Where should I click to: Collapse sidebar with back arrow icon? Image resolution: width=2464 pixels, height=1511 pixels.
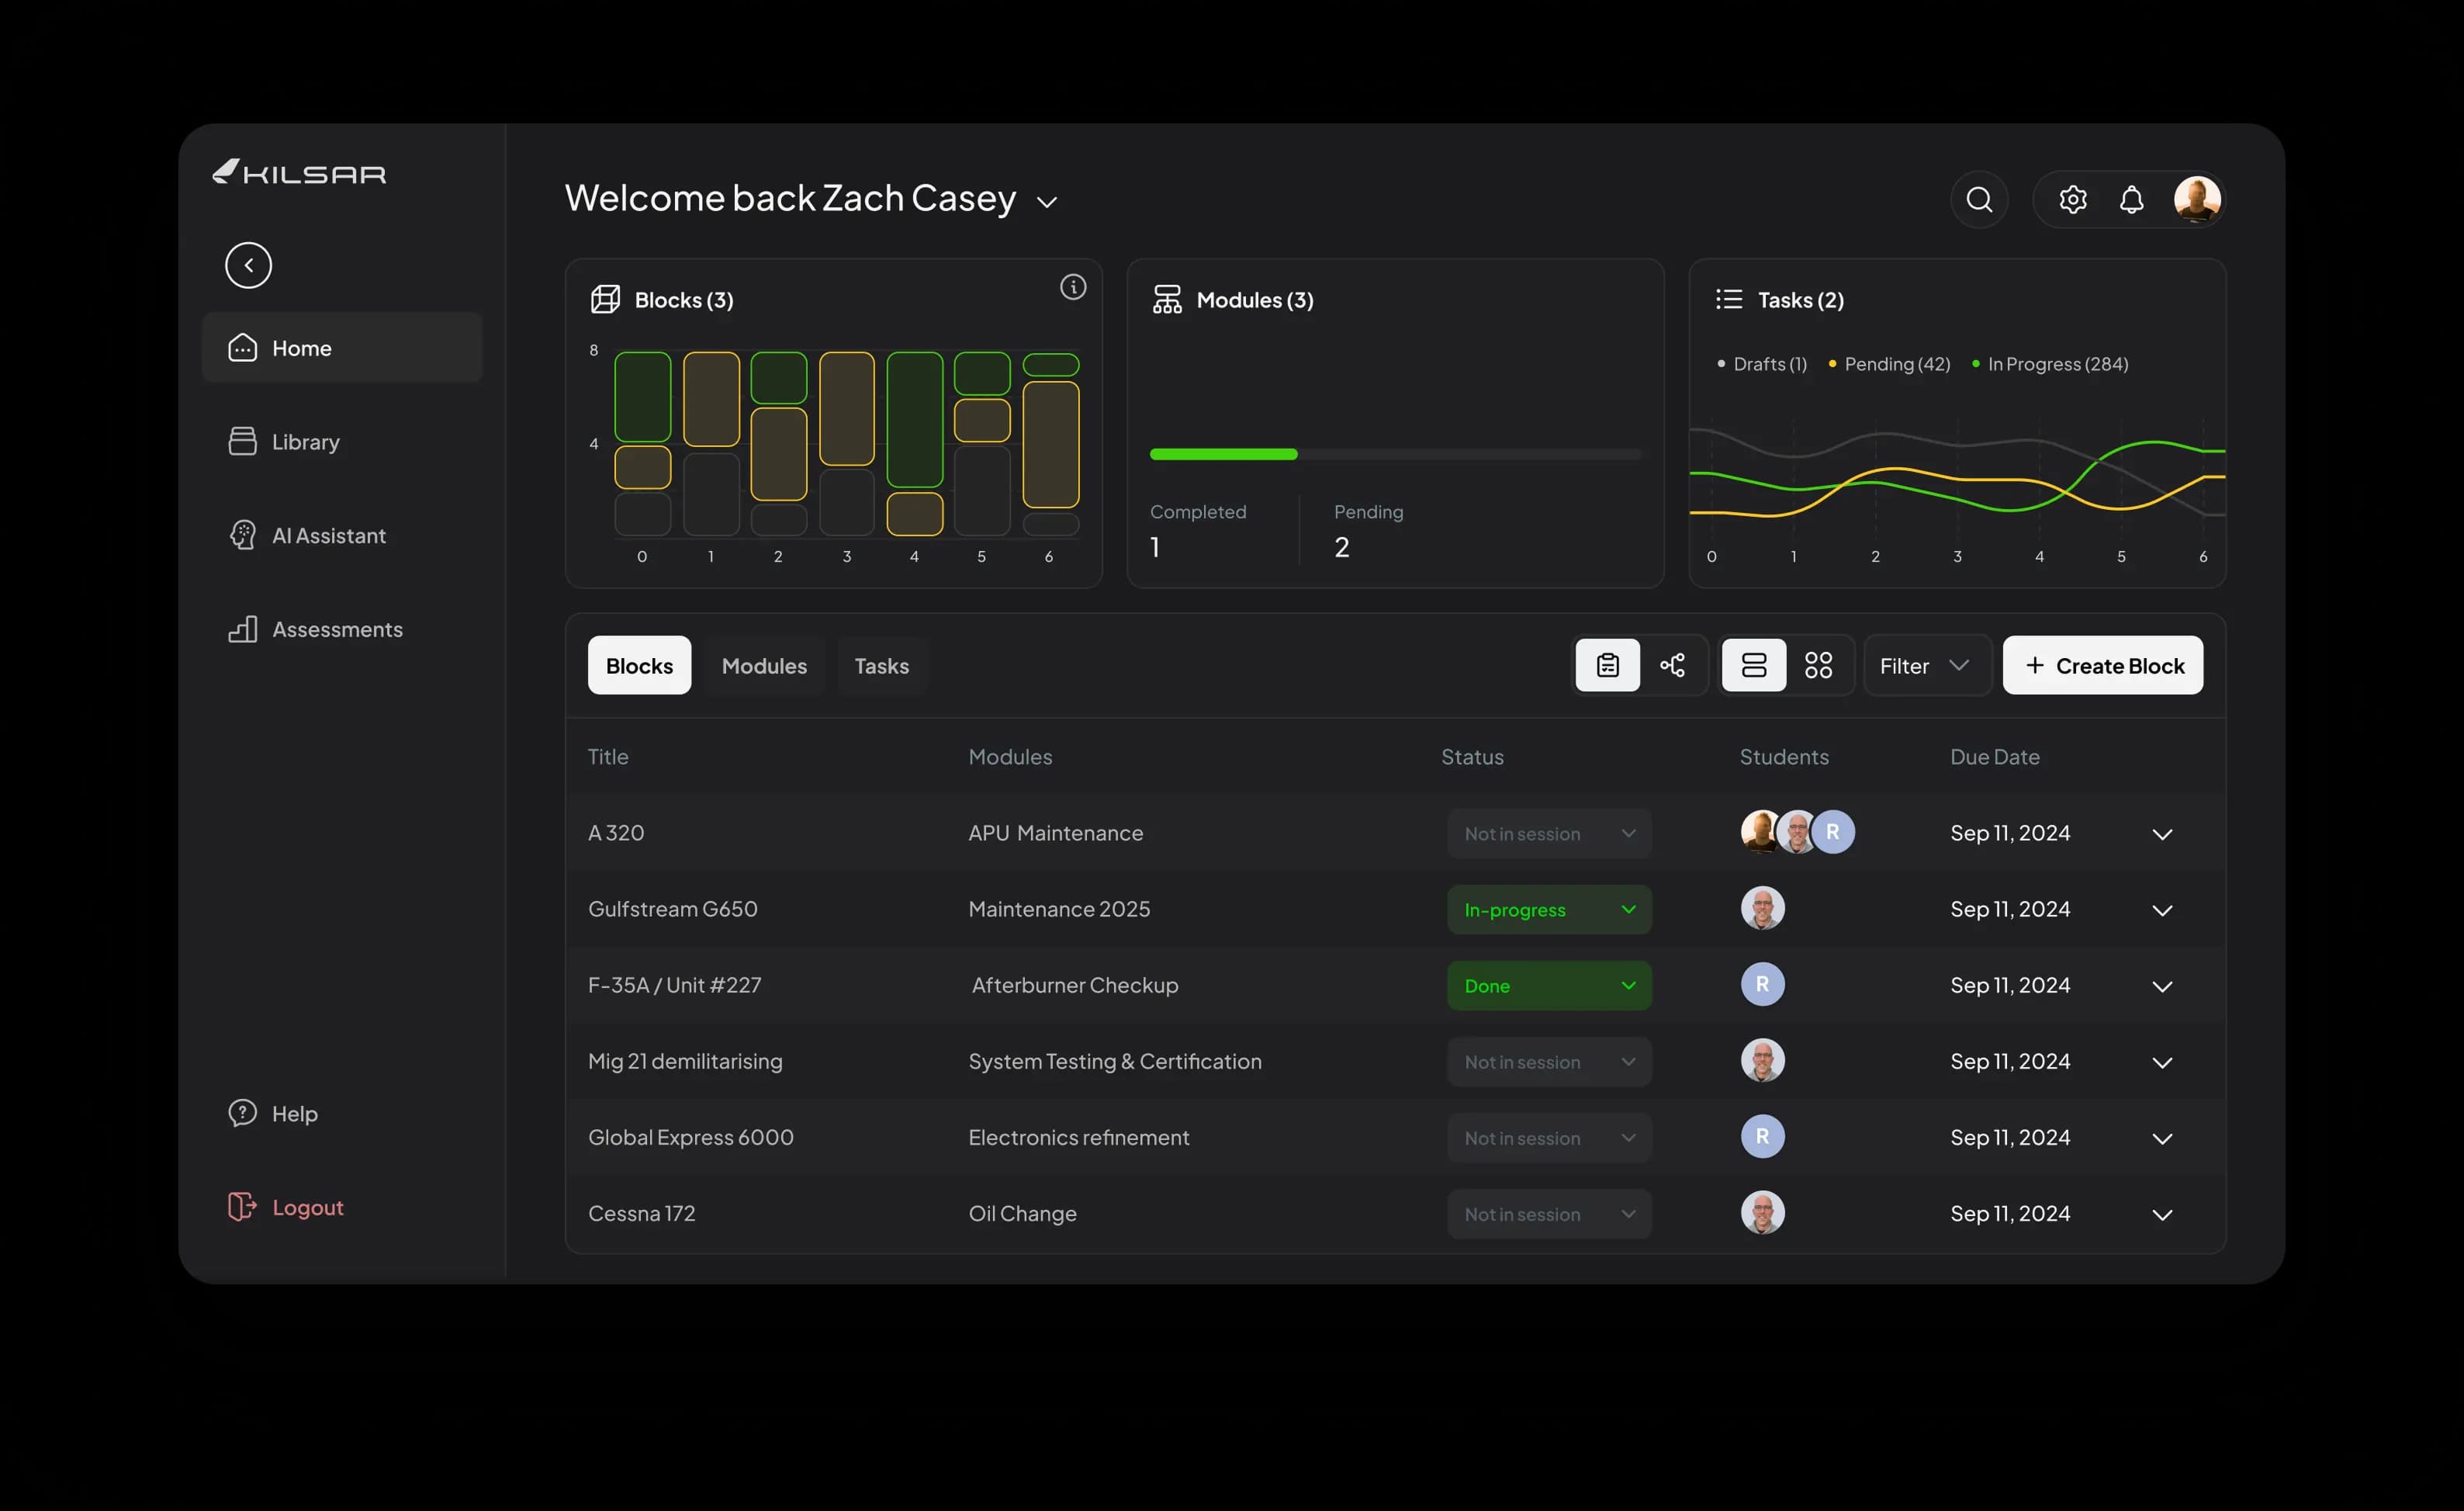[x=248, y=265]
